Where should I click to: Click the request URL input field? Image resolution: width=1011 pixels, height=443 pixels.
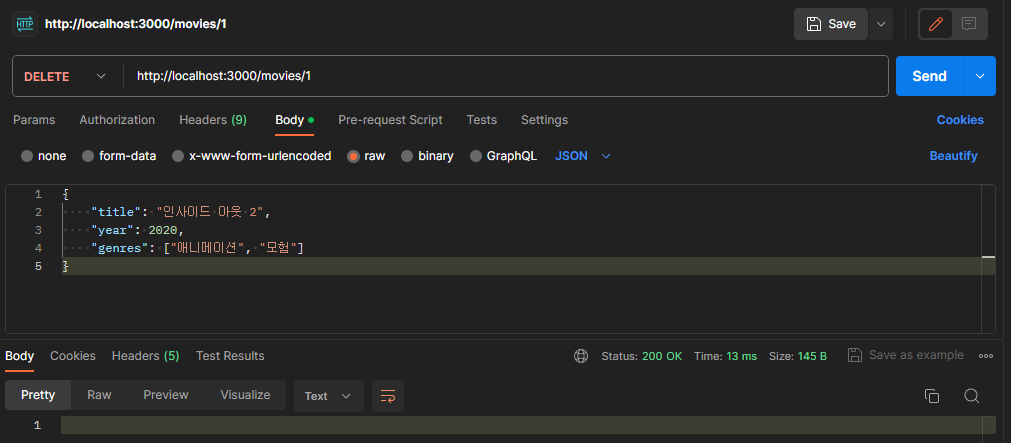click(505, 76)
